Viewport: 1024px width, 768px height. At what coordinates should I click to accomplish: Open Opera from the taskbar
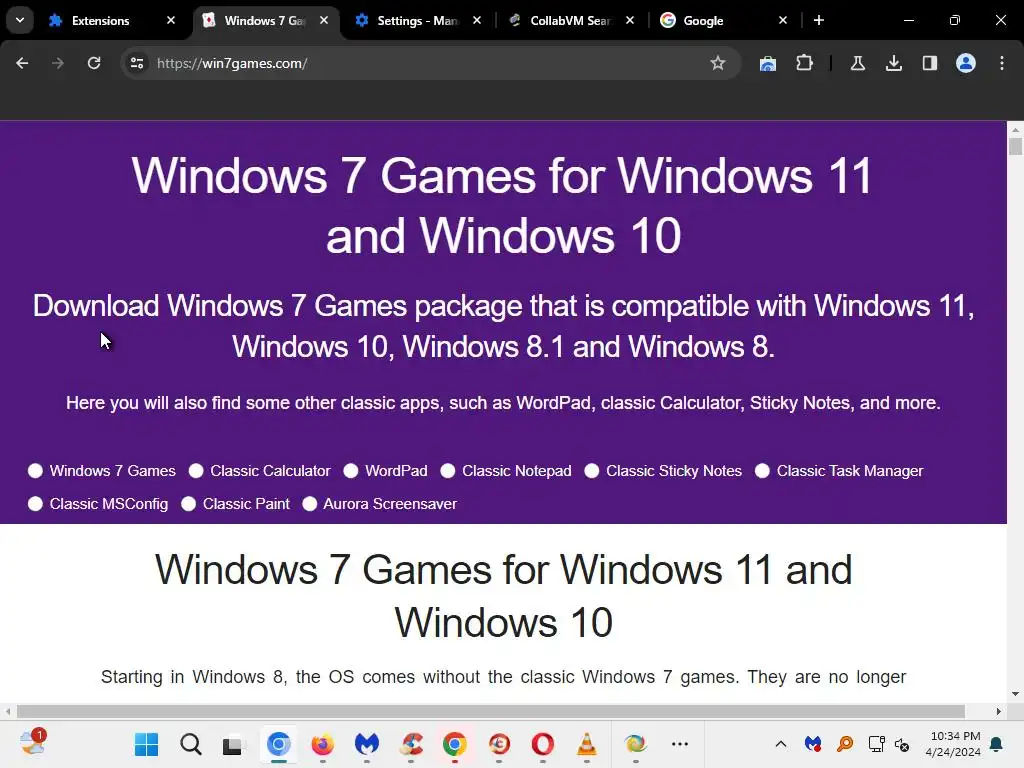[x=543, y=744]
